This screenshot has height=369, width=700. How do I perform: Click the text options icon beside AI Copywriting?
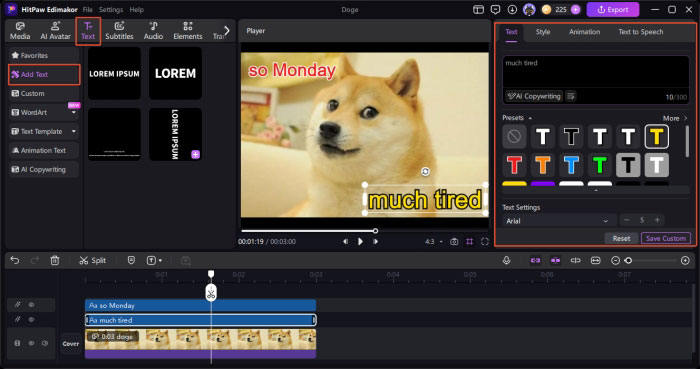click(571, 96)
